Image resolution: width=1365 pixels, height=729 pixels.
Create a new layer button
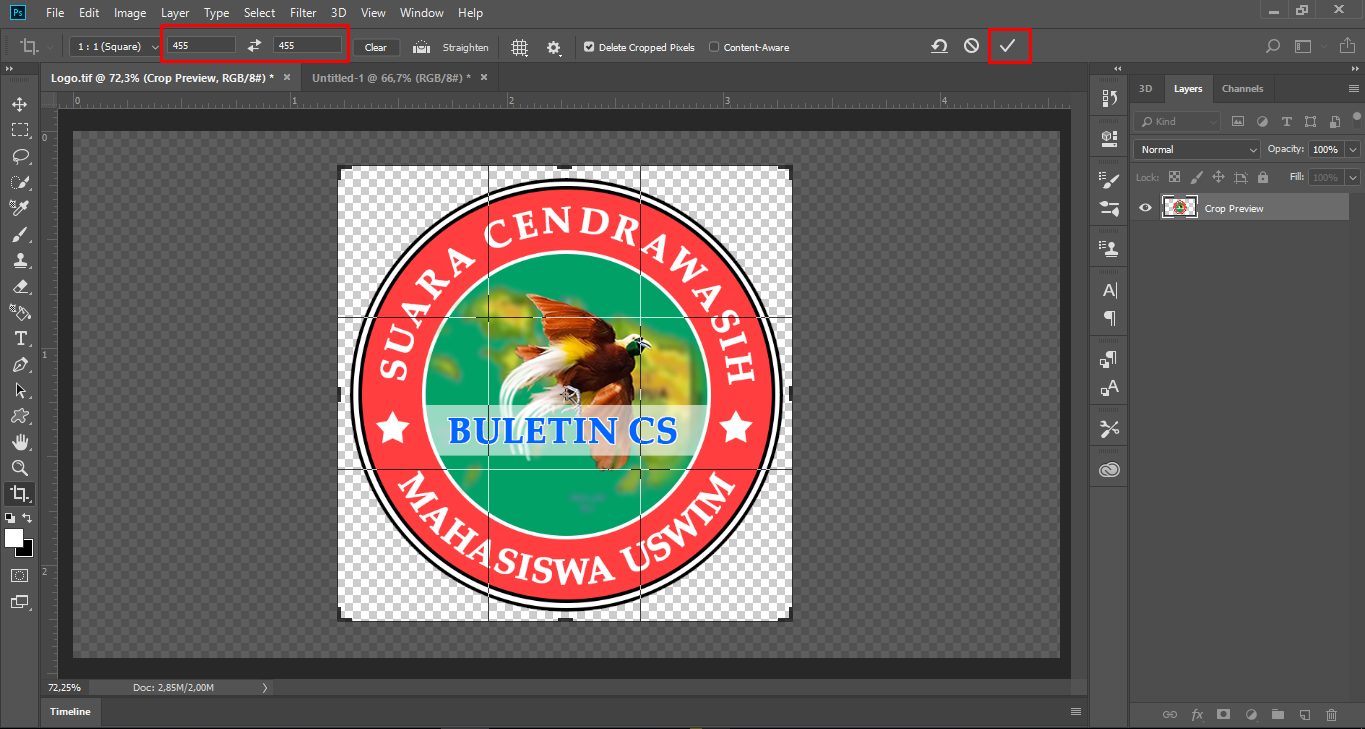point(1304,714)
